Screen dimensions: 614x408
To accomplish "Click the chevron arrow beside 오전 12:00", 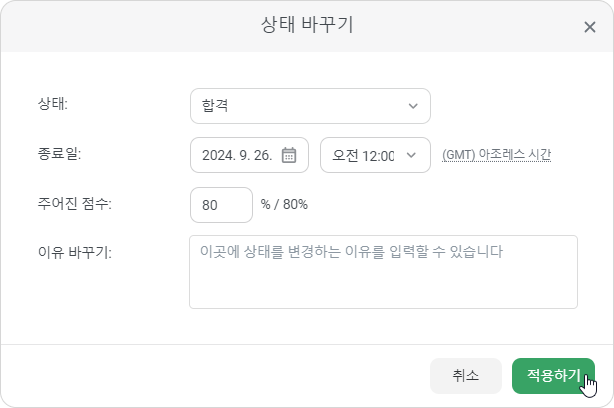I will [411, 155].
